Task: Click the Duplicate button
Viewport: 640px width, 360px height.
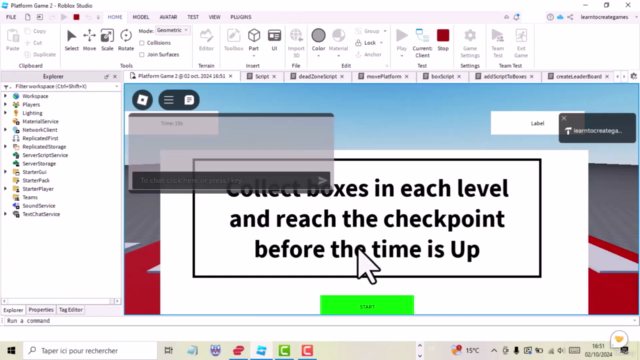Action: coord(40,55)
